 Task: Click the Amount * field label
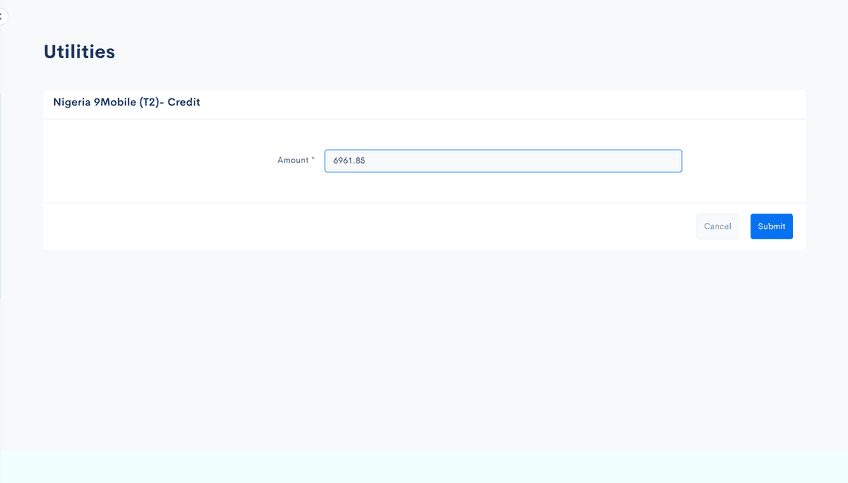(296, 160)
